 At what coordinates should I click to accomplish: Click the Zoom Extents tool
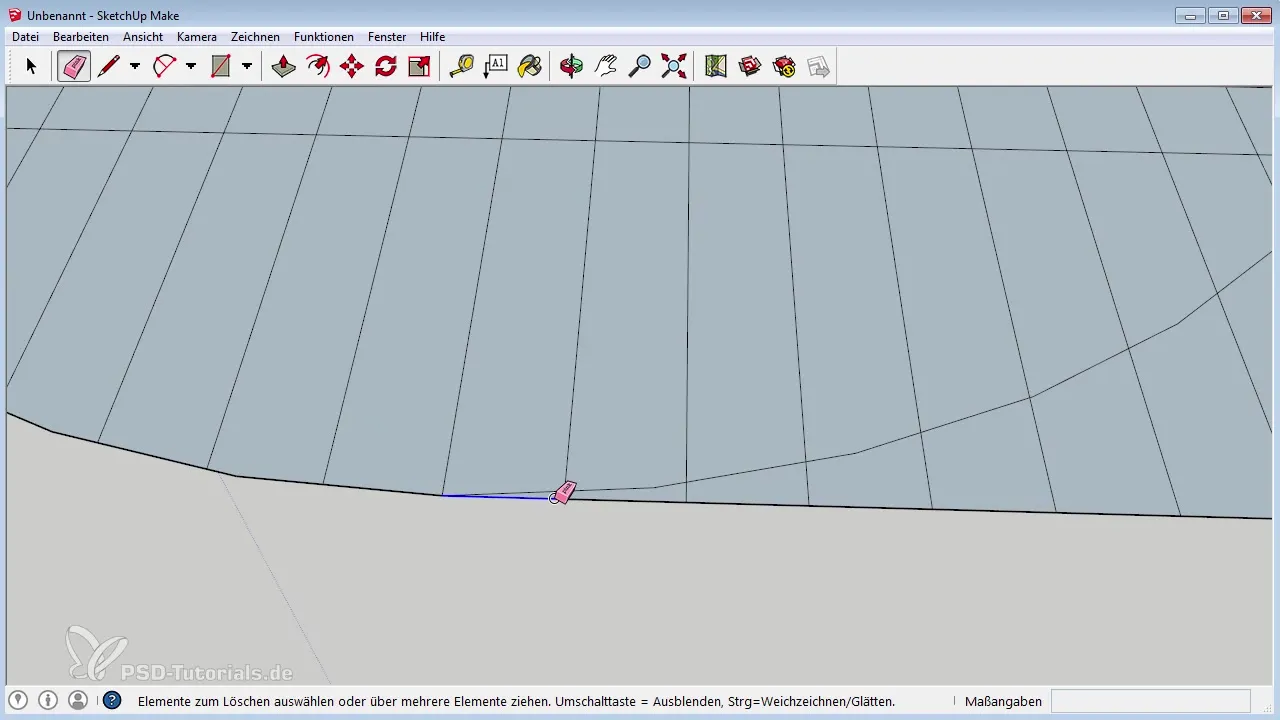674,66
